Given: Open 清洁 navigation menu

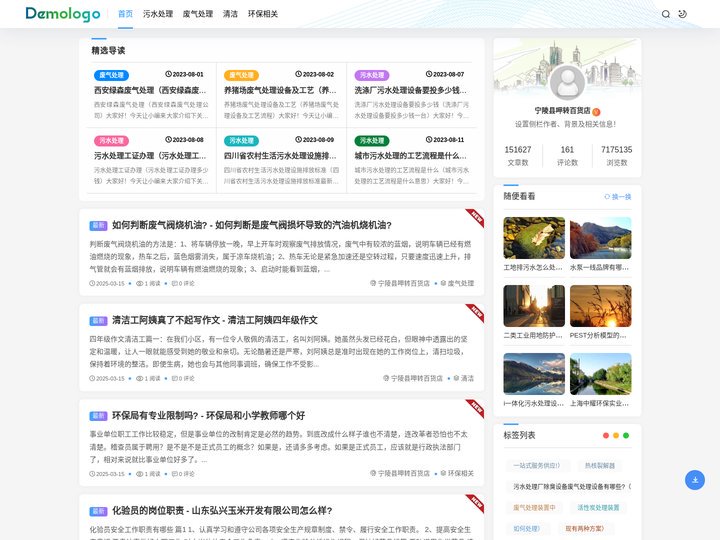Looking at the screenshot, I should [x=231, y=14].
